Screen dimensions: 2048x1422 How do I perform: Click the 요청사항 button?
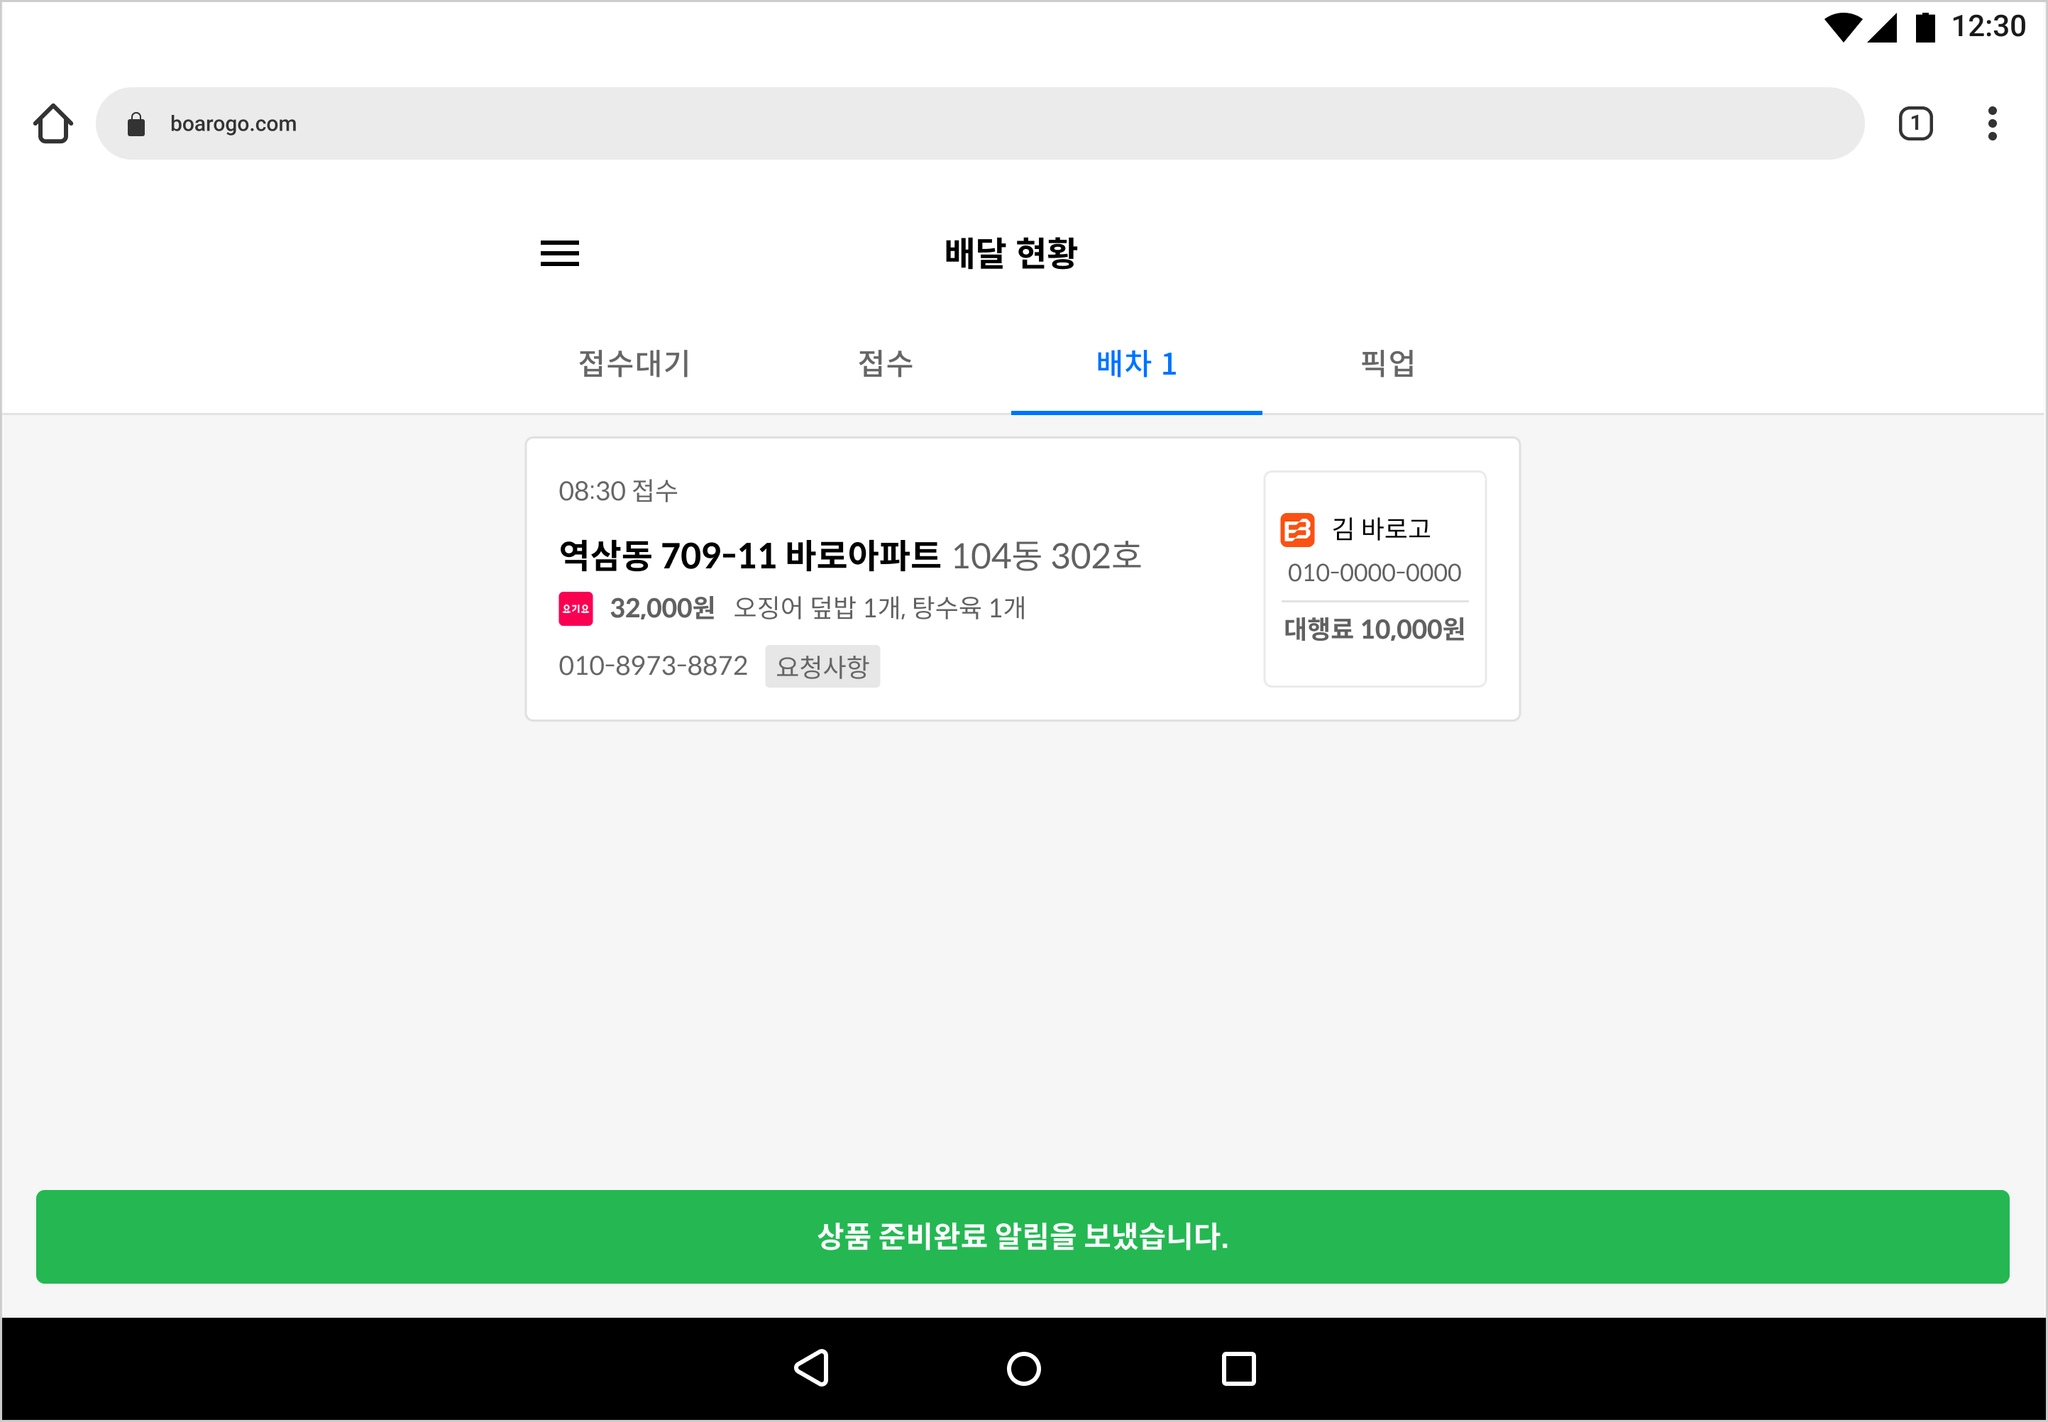coord(822,666)
